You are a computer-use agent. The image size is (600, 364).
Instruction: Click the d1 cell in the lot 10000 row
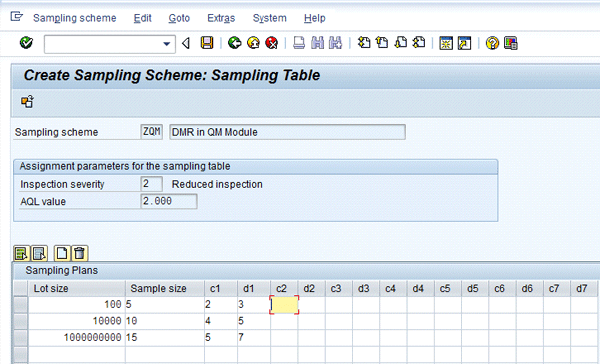(x=254, y=321)
